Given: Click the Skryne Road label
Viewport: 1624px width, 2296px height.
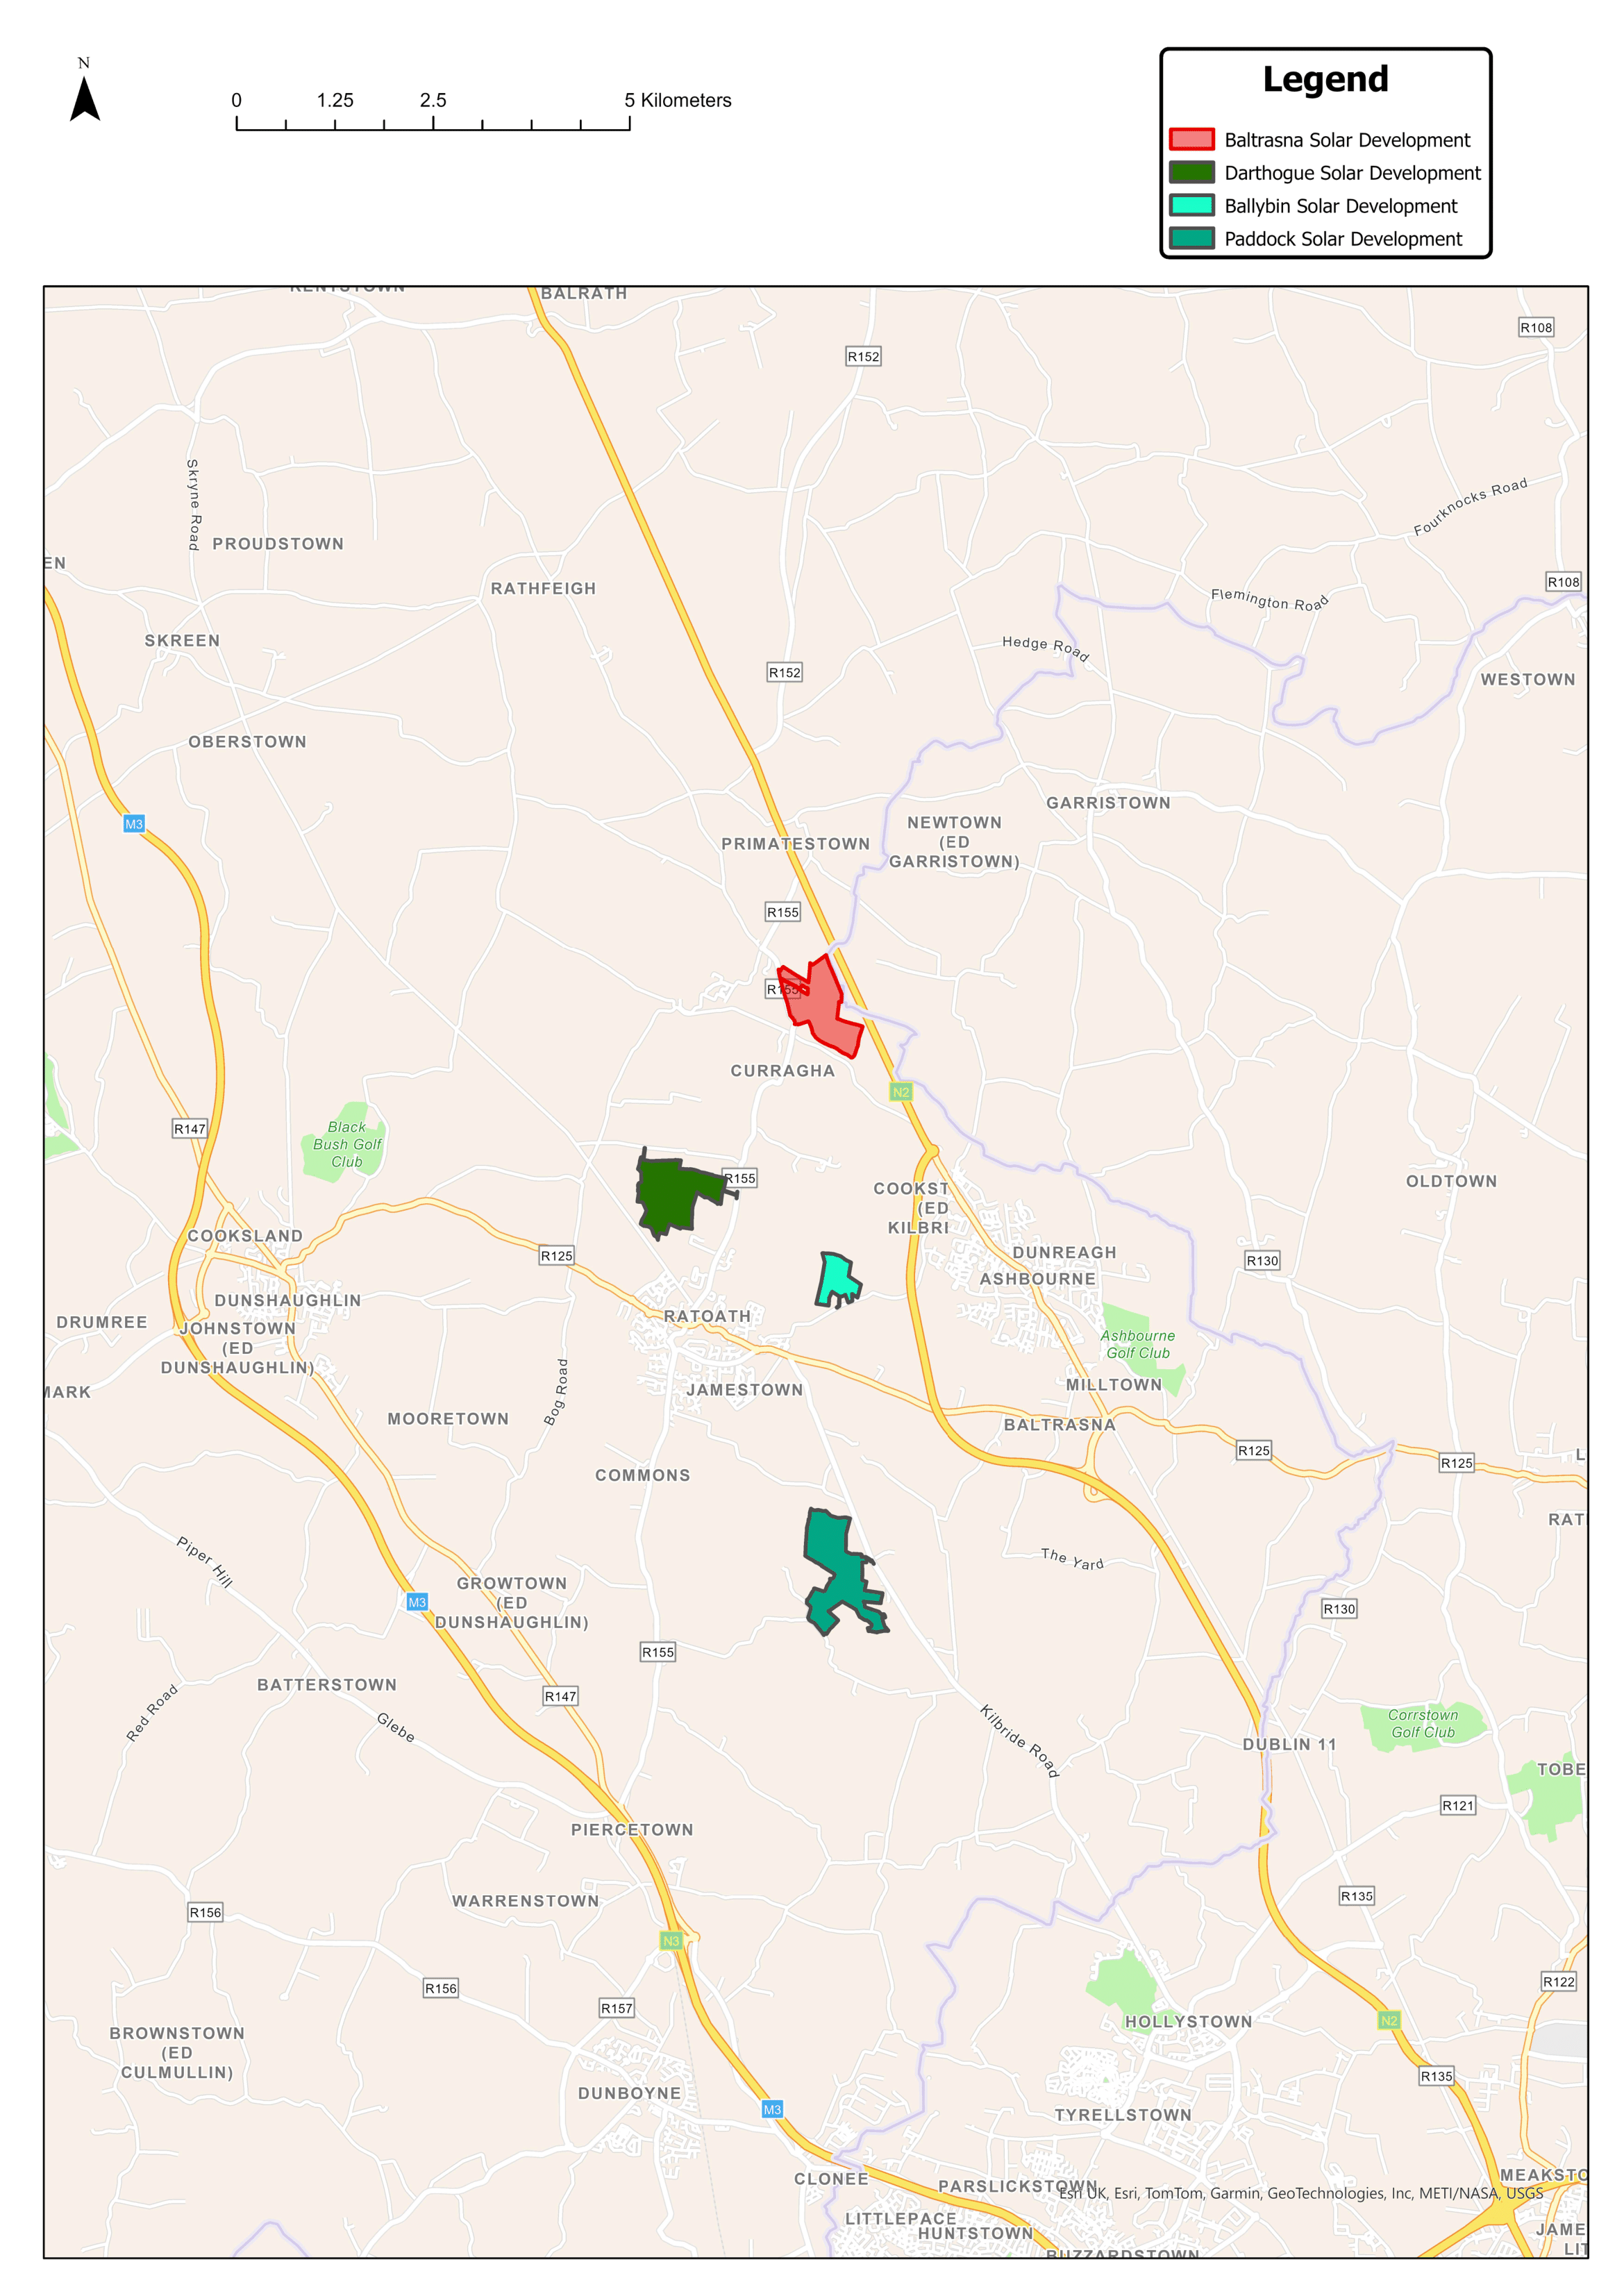Looking at the screenshot, I should click(x=194, y=505).
